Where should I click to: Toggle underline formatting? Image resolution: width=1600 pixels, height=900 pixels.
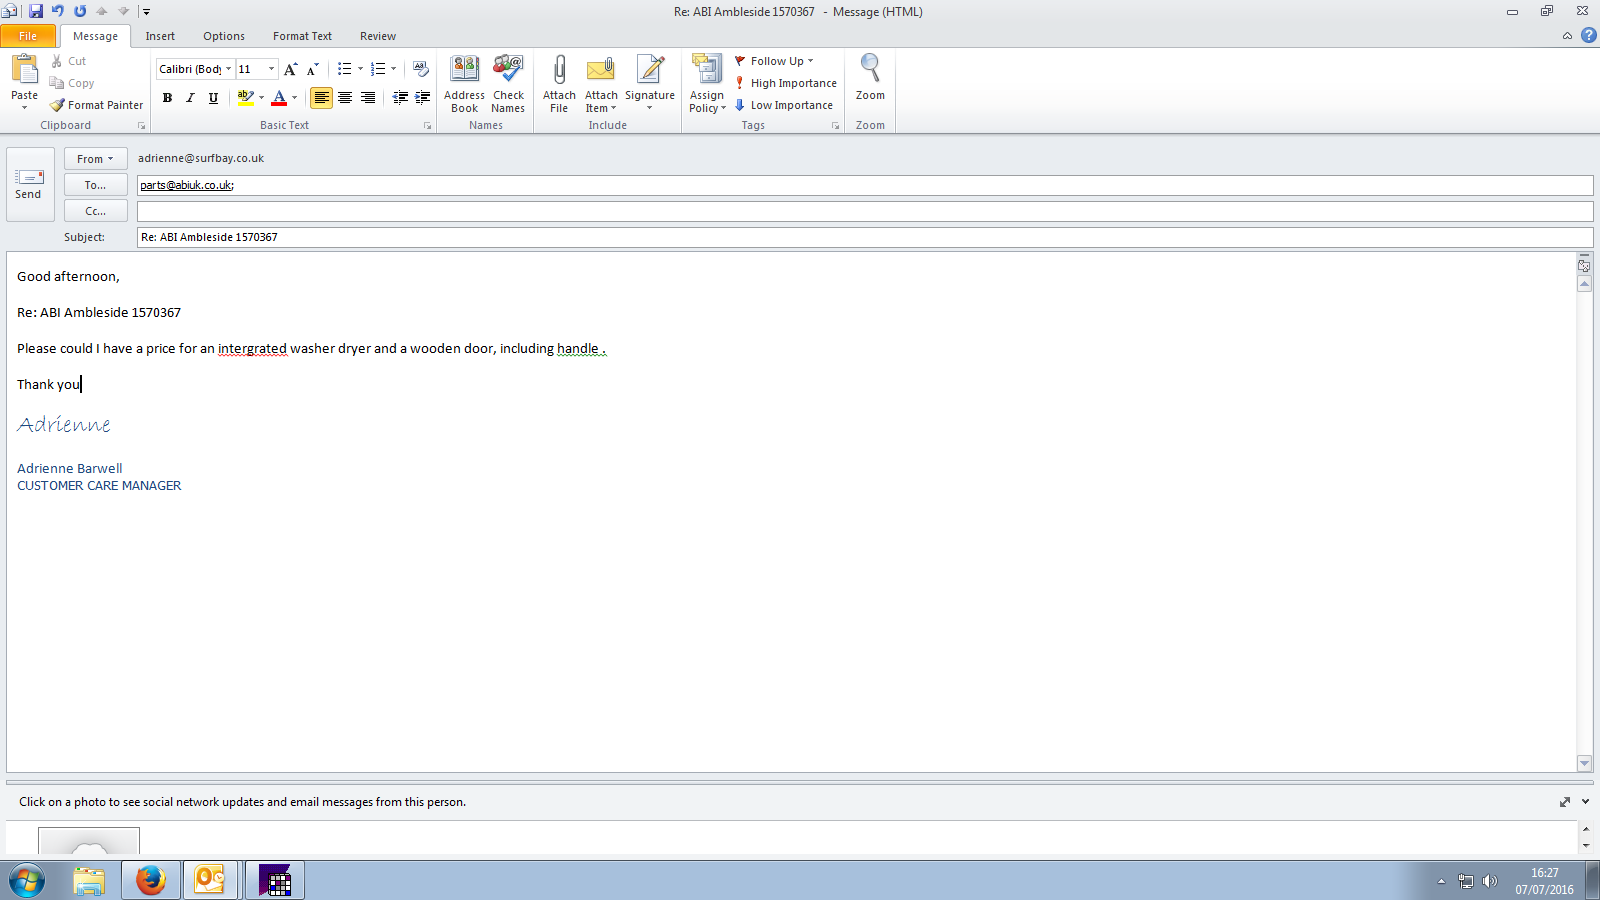point(213,97)
